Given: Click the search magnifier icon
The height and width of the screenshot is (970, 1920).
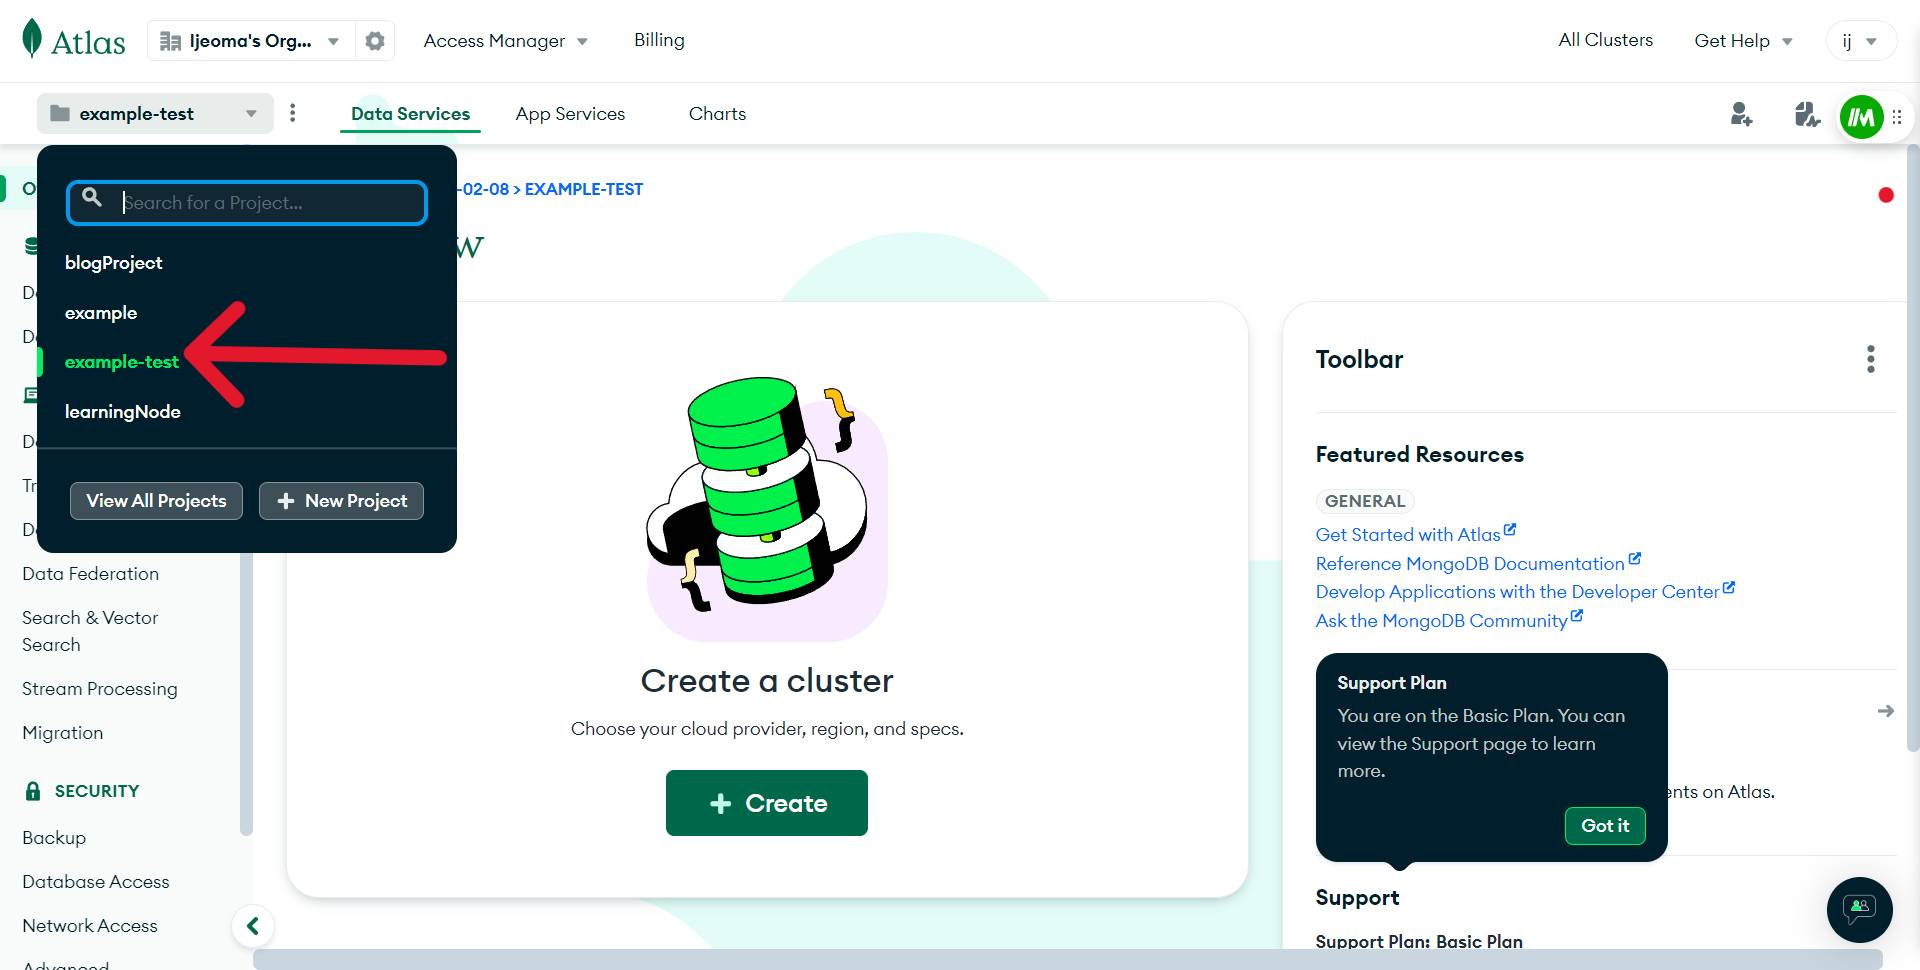Looking at the screenshot, I should tap(92, 198).
